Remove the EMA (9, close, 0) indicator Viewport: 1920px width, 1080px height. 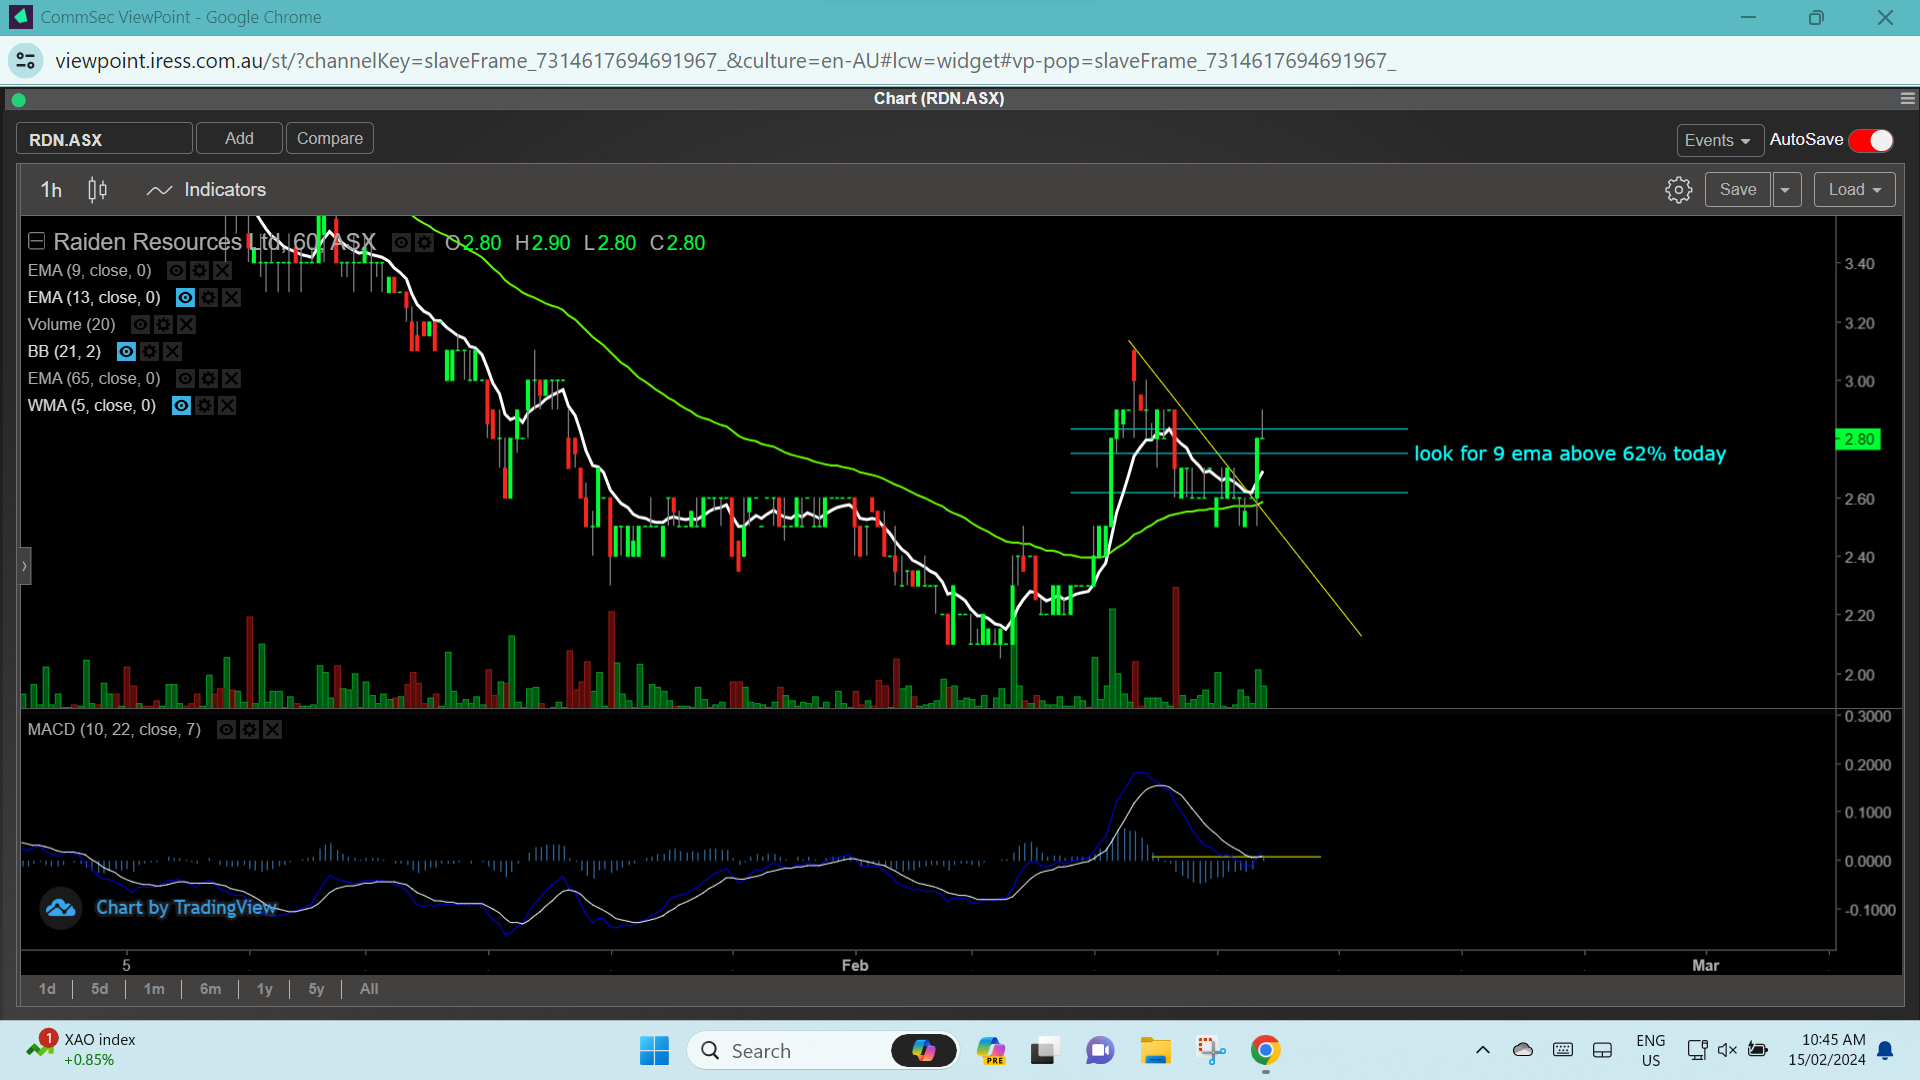222,270
